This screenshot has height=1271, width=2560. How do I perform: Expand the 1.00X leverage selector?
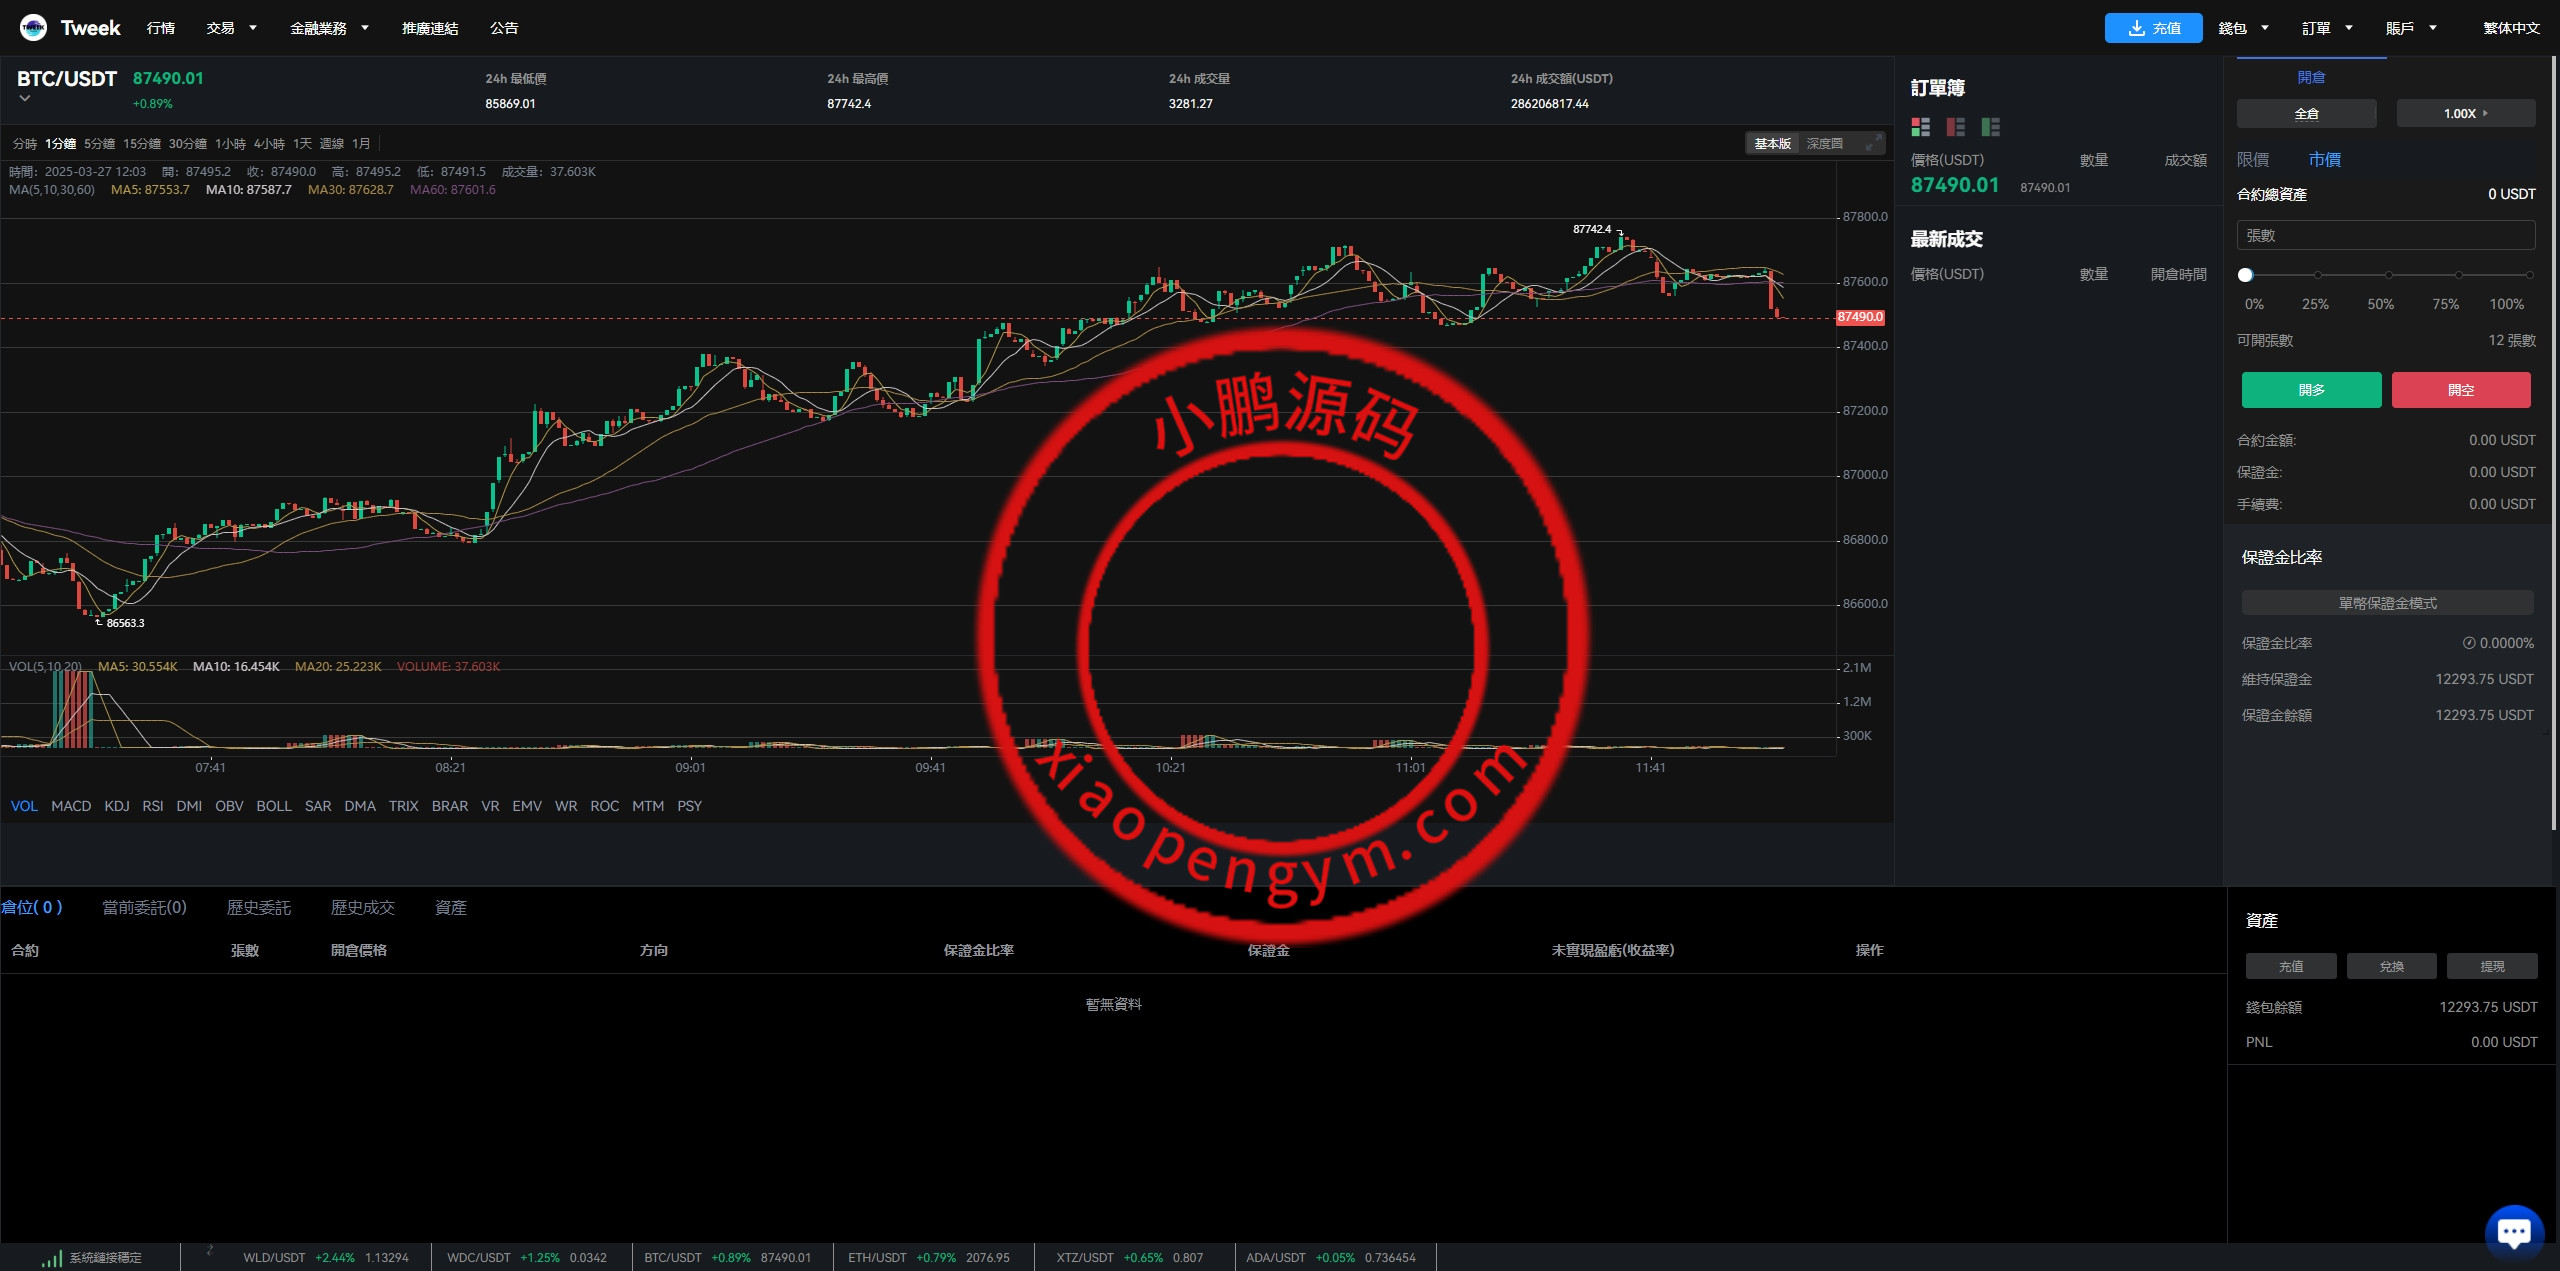(x=2465, y=114)
